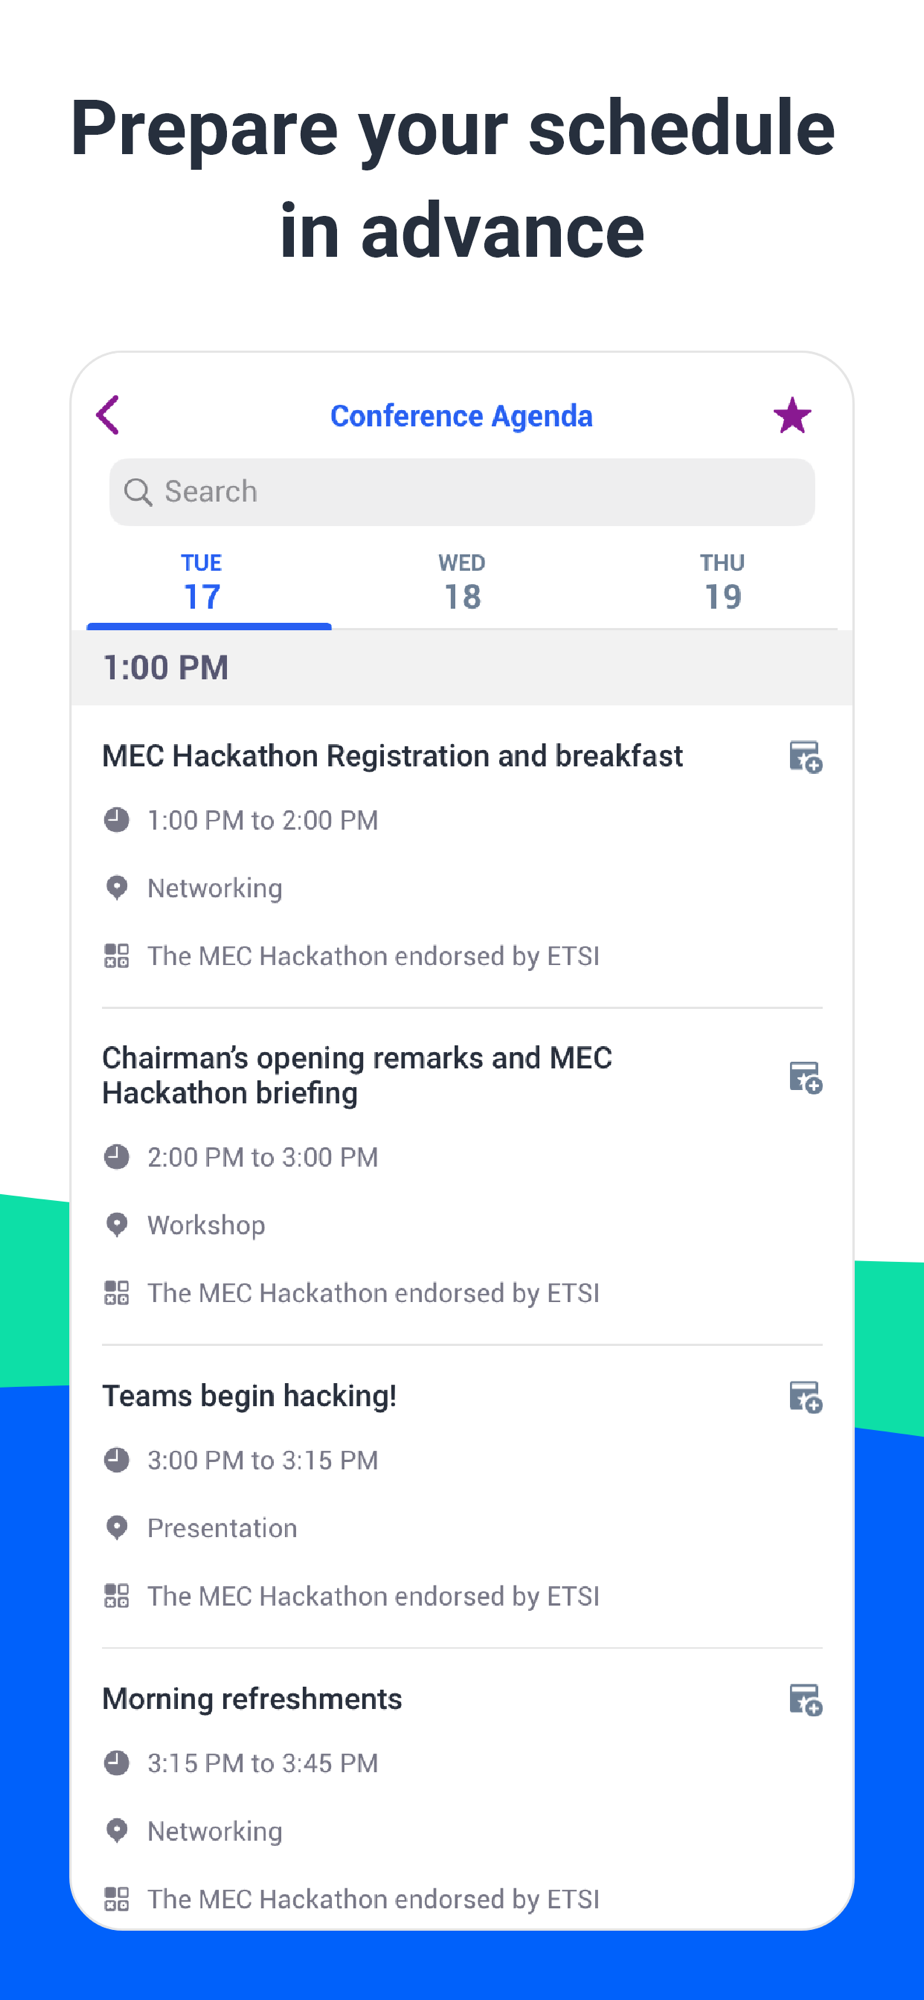Viewport: 924px width, 2000px height.
Task: Add Chairman's opening remarks to schedule icon
Action: [805, 1077]
